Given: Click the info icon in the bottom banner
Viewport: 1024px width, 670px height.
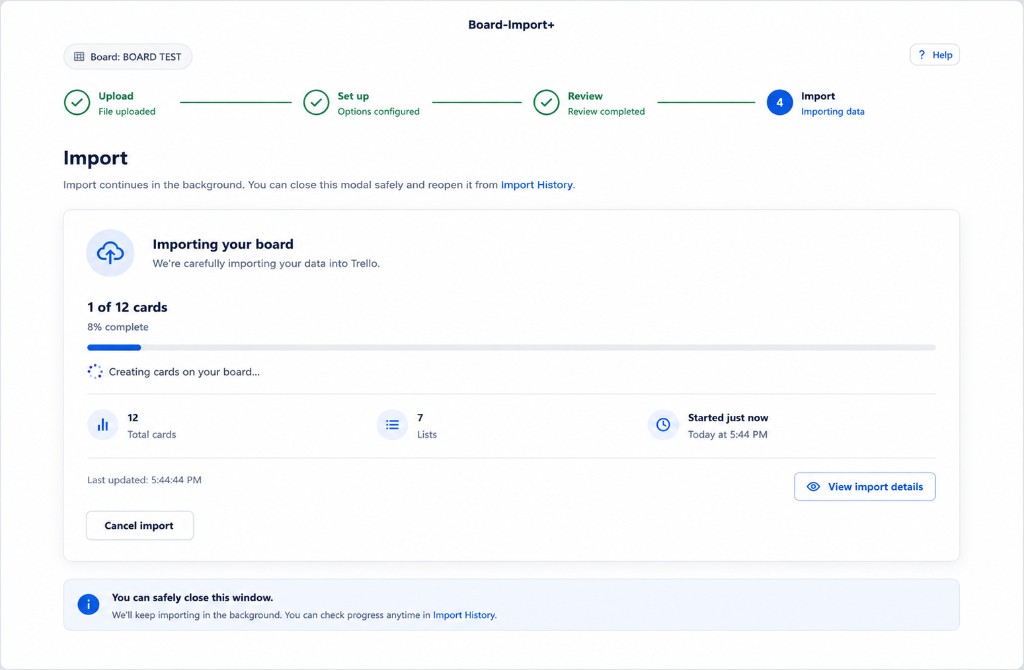Looking at the screenshot, I should pyautogui.click(x=88, y=605).
